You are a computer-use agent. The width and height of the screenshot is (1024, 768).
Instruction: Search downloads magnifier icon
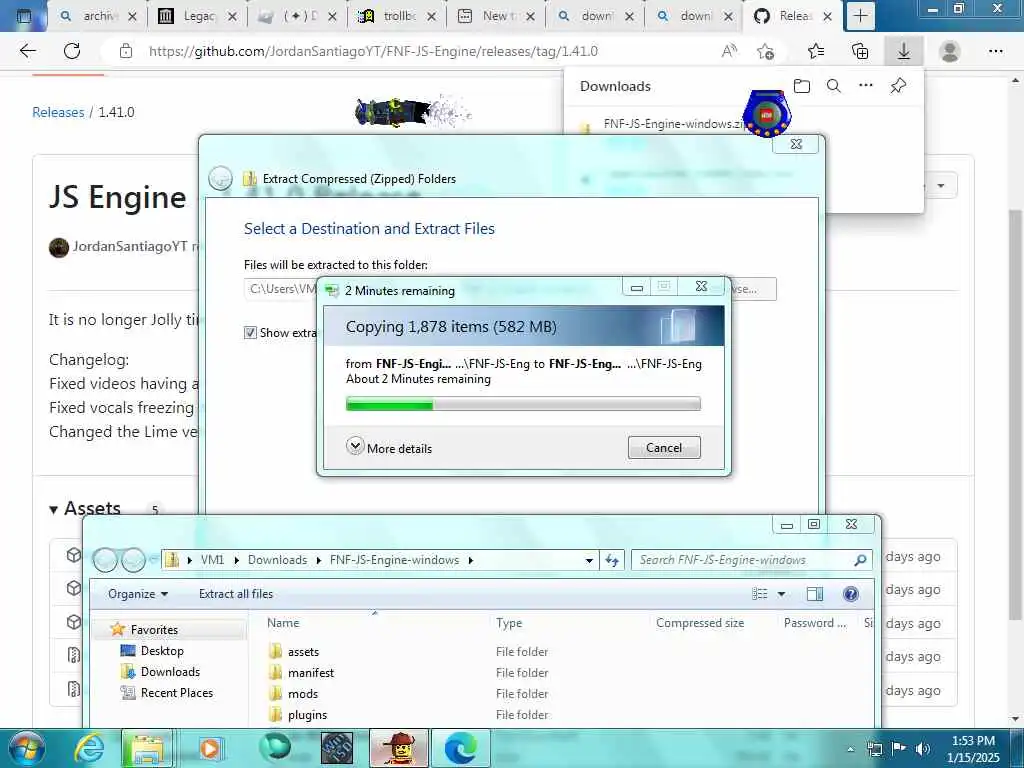click(x=834, y=86)
